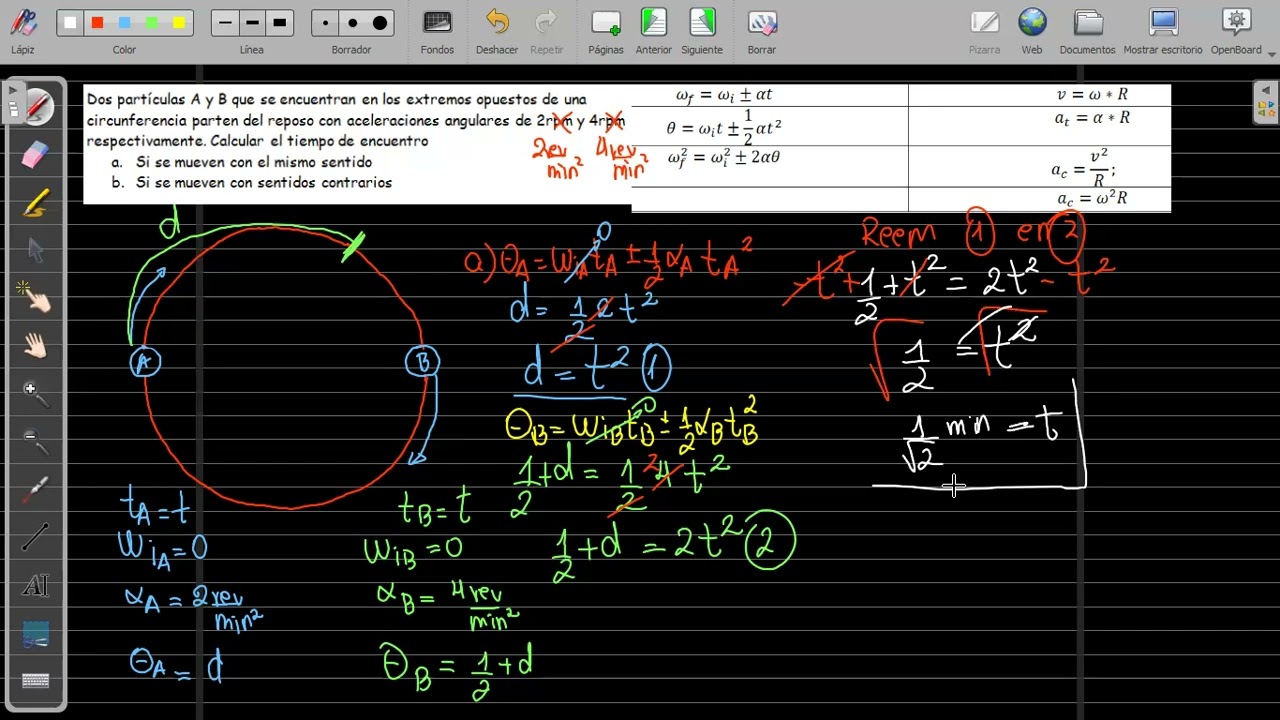The image size is (1280, 720).
Task: Pick the red pen color
Action: 97,23
